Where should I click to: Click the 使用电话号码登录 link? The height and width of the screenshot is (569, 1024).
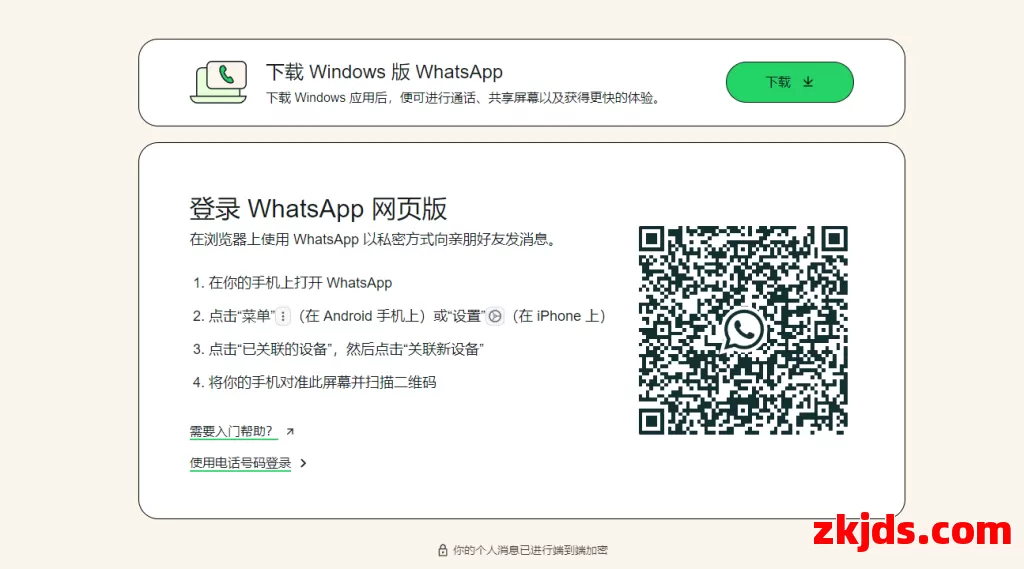click(240, 463)
